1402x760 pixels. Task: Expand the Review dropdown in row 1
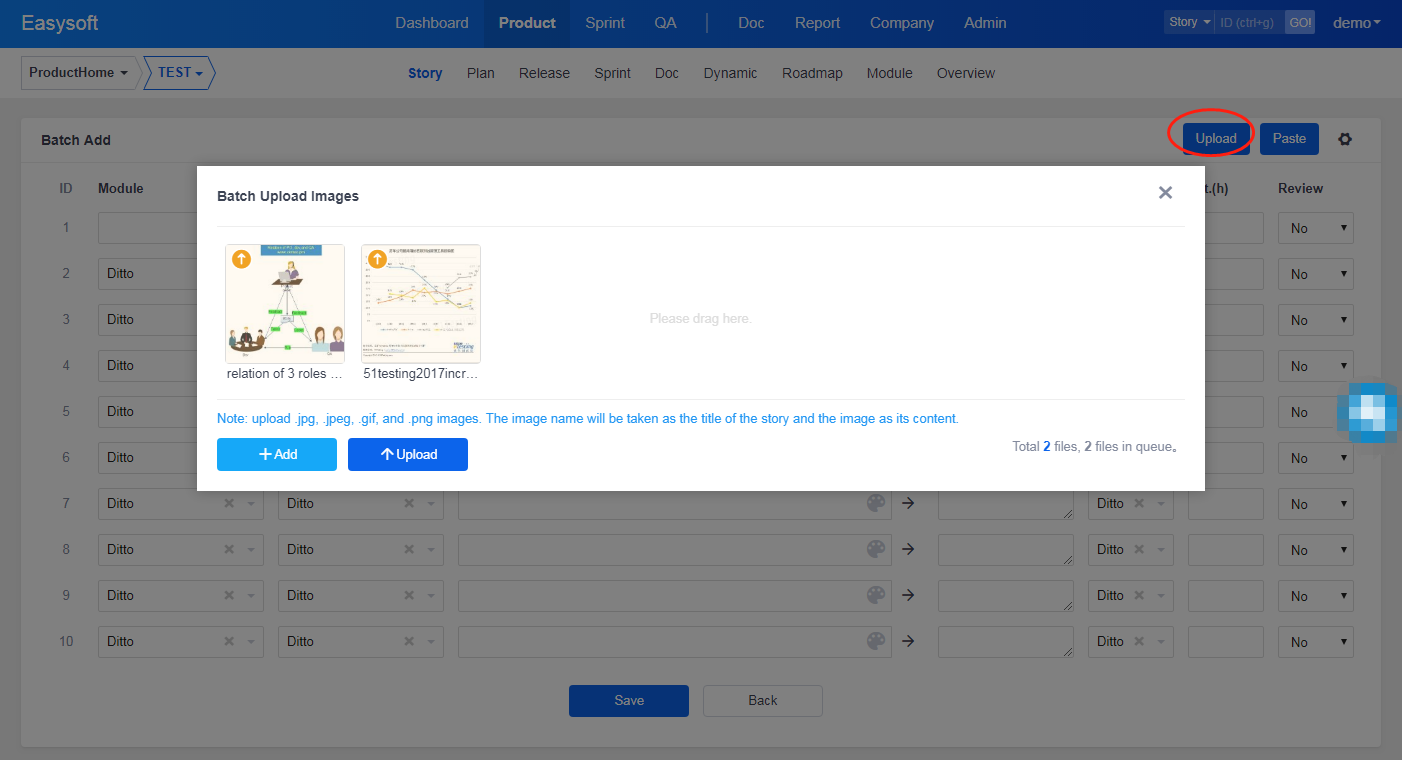click(x=1315, y=228)
